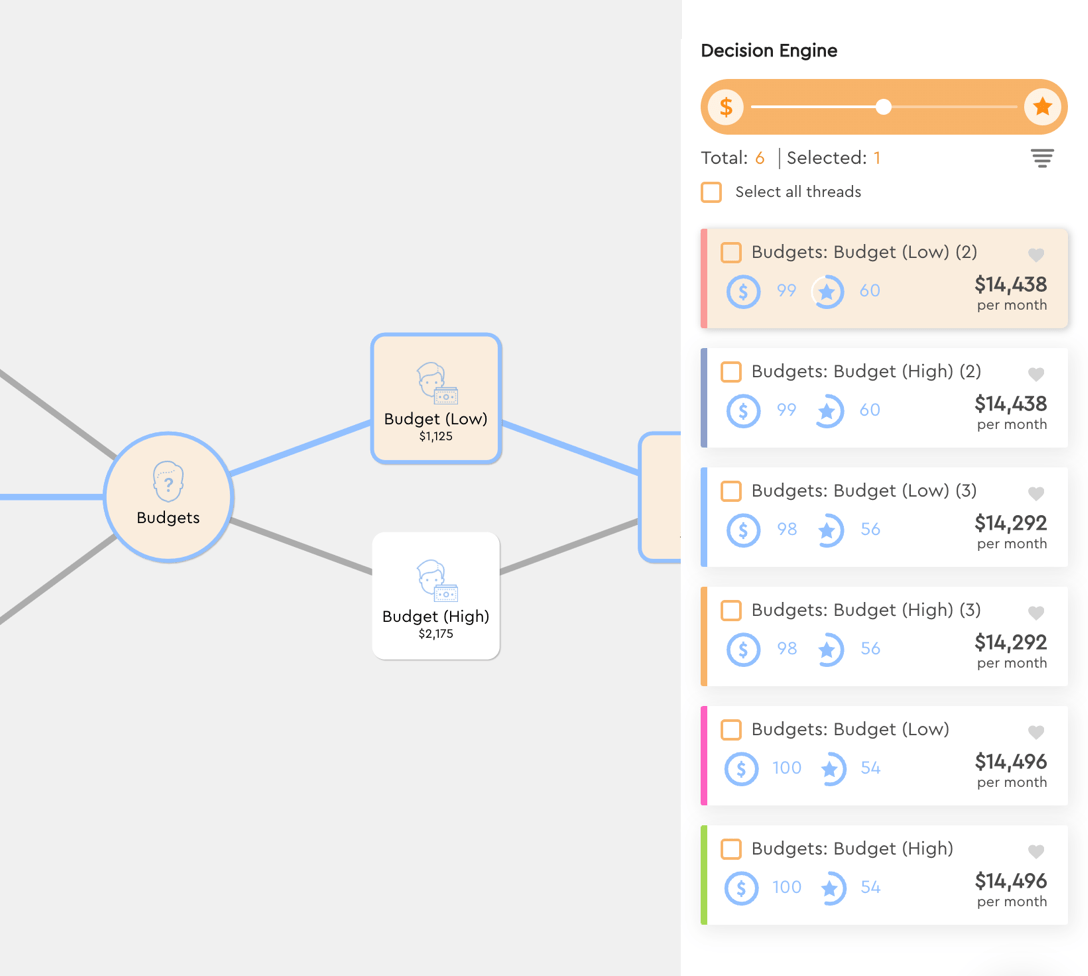The height and width of the screenshot is (976, 1088).
Task: Click the dollar icon on slider left end
Action: [x=726, y=107]
